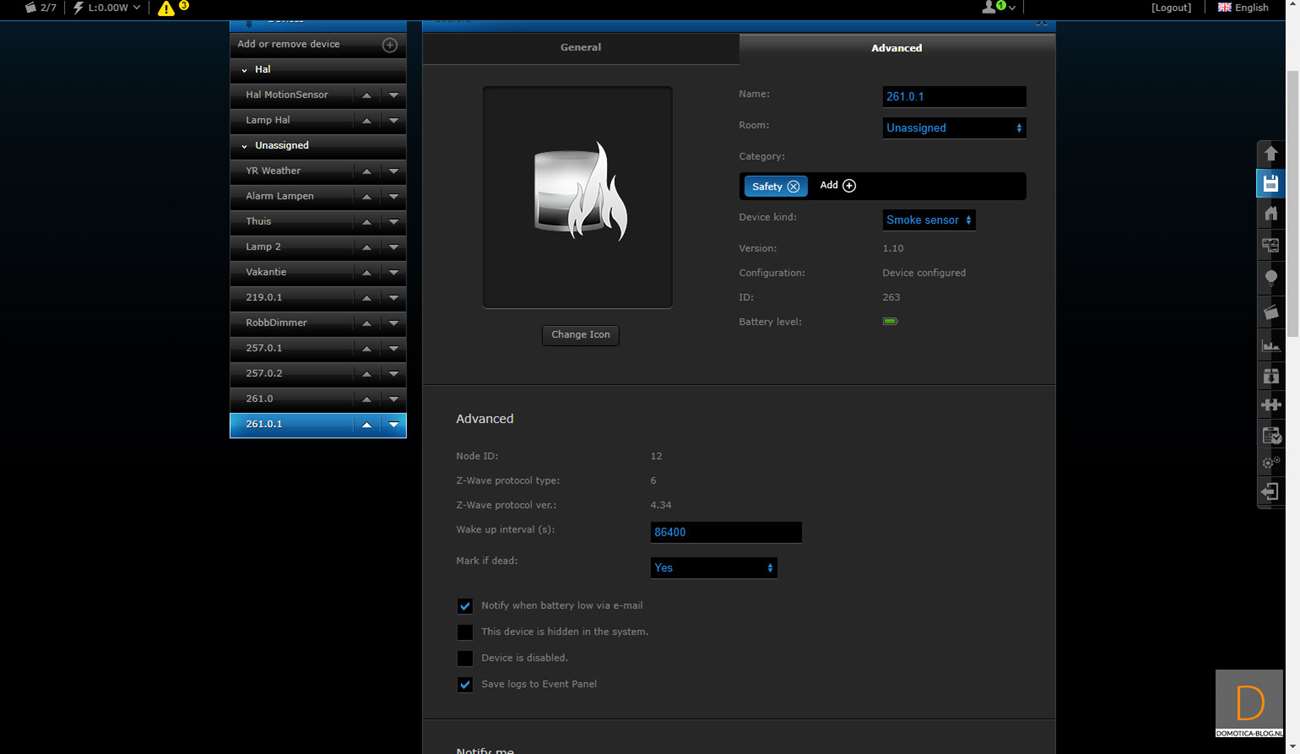The image size is (1300, 754).
Task: Click the clapperboard scenes icon in sidebar
Action: pyautogui.click(x=1271, y=312)
